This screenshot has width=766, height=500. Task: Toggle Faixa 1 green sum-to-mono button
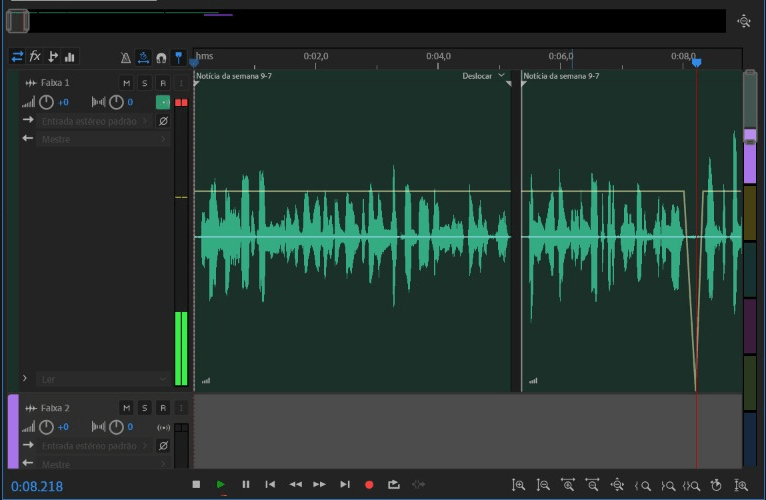pyautogui.click(x=163, y=102)
